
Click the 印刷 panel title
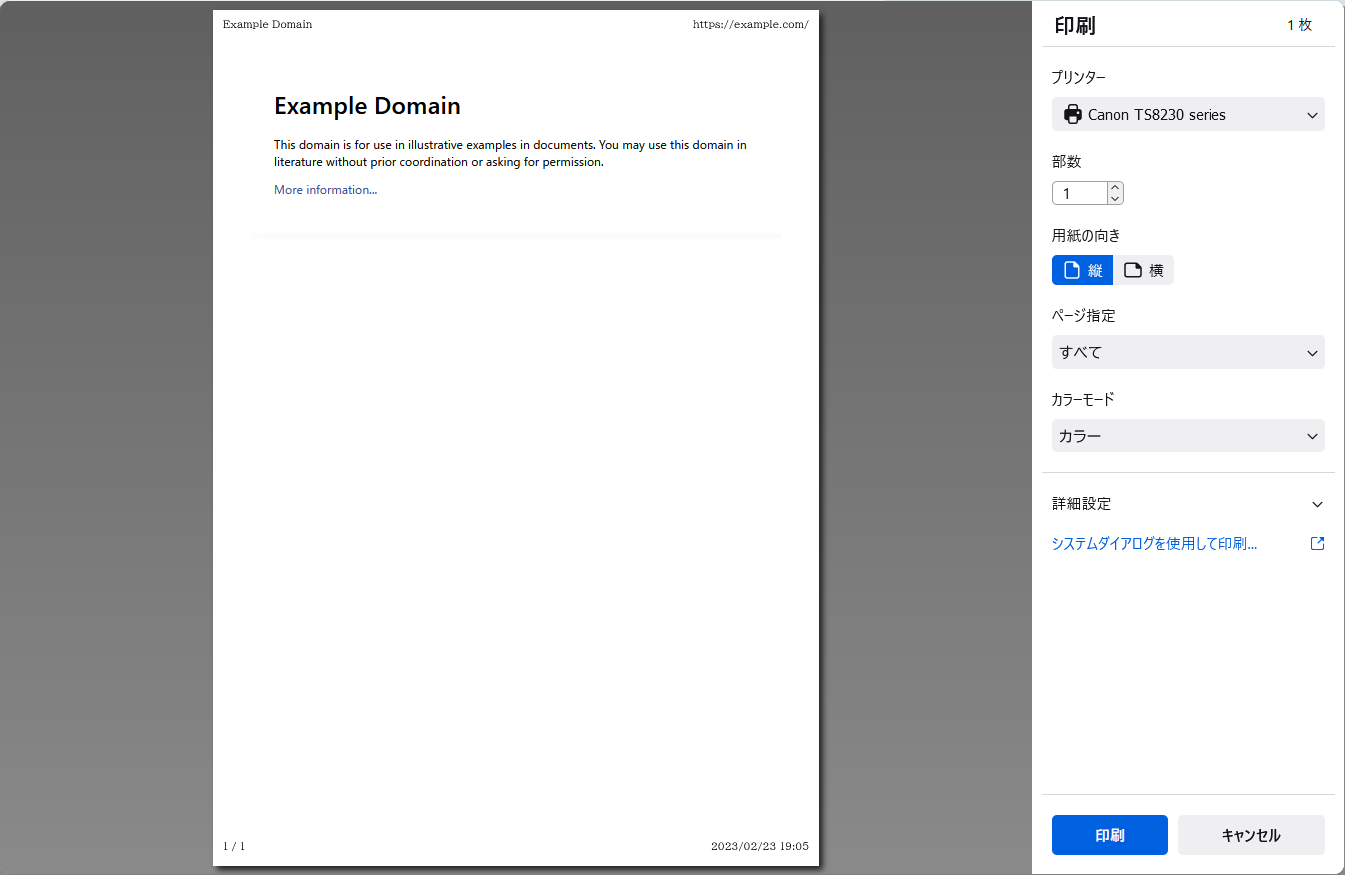point(1075,25)
